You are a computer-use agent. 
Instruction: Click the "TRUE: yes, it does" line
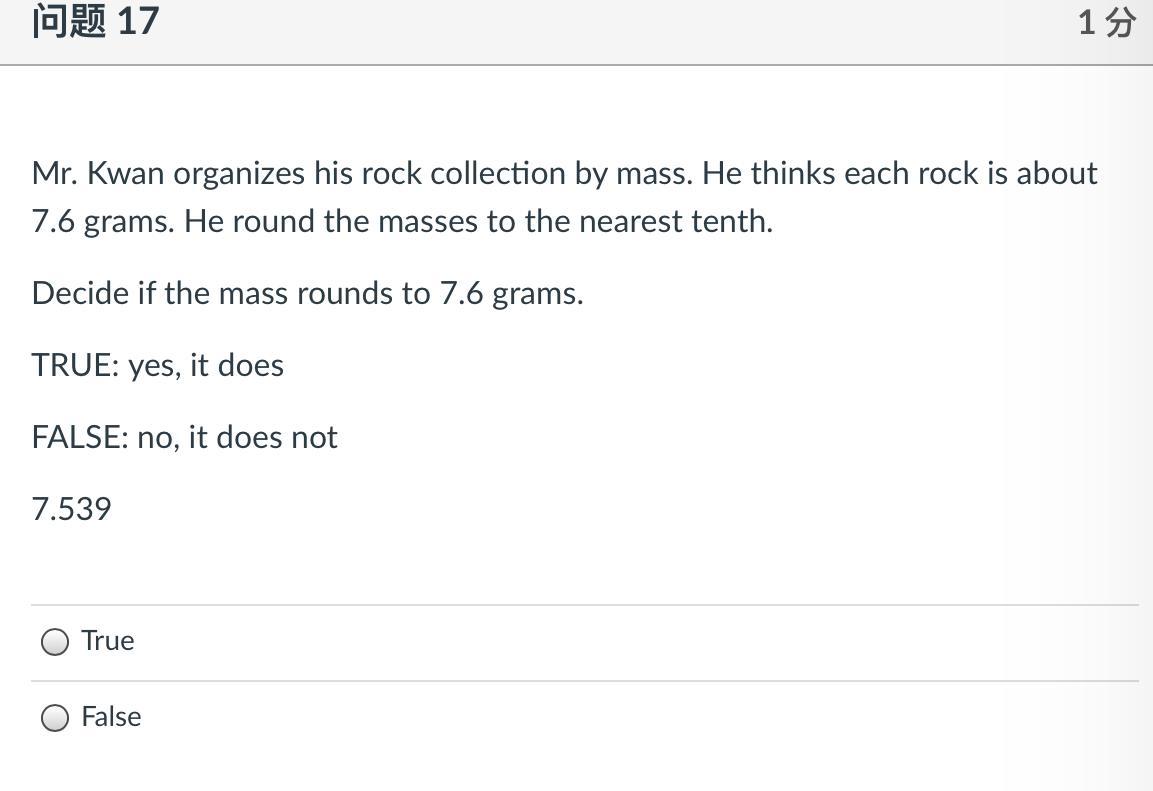pos(158,365)
